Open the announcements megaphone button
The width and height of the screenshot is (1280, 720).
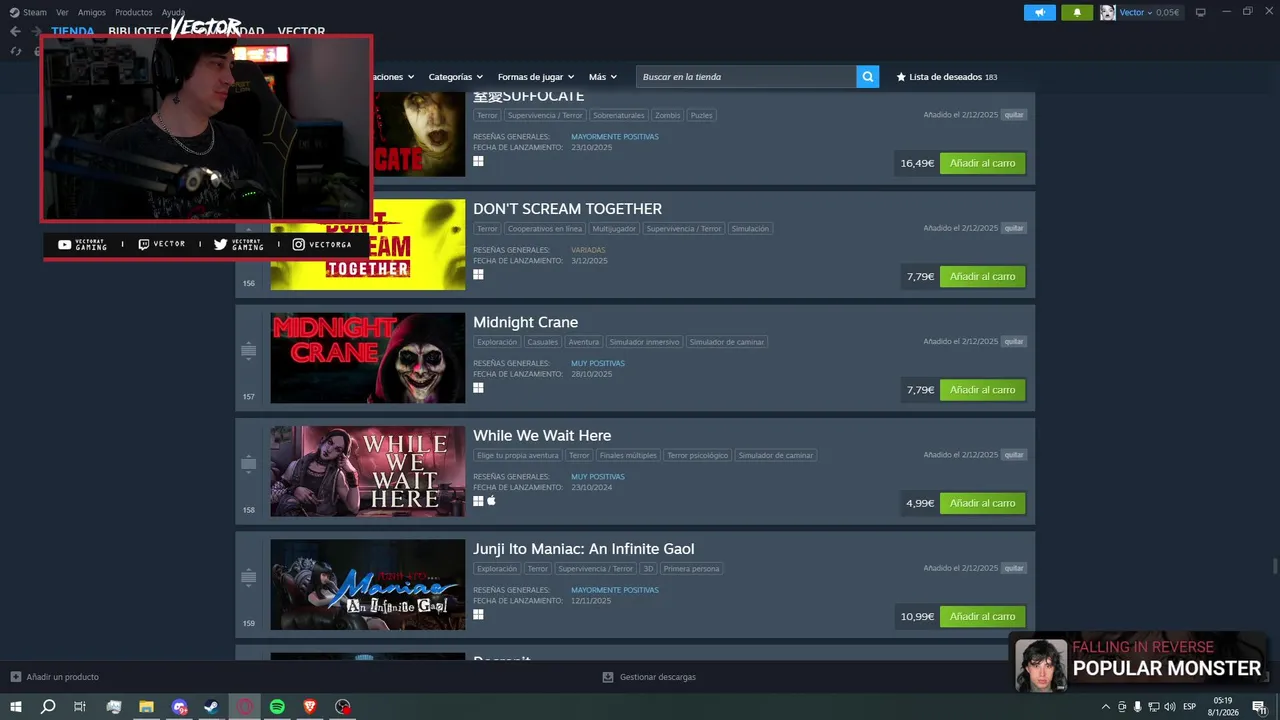point(1040,12)
